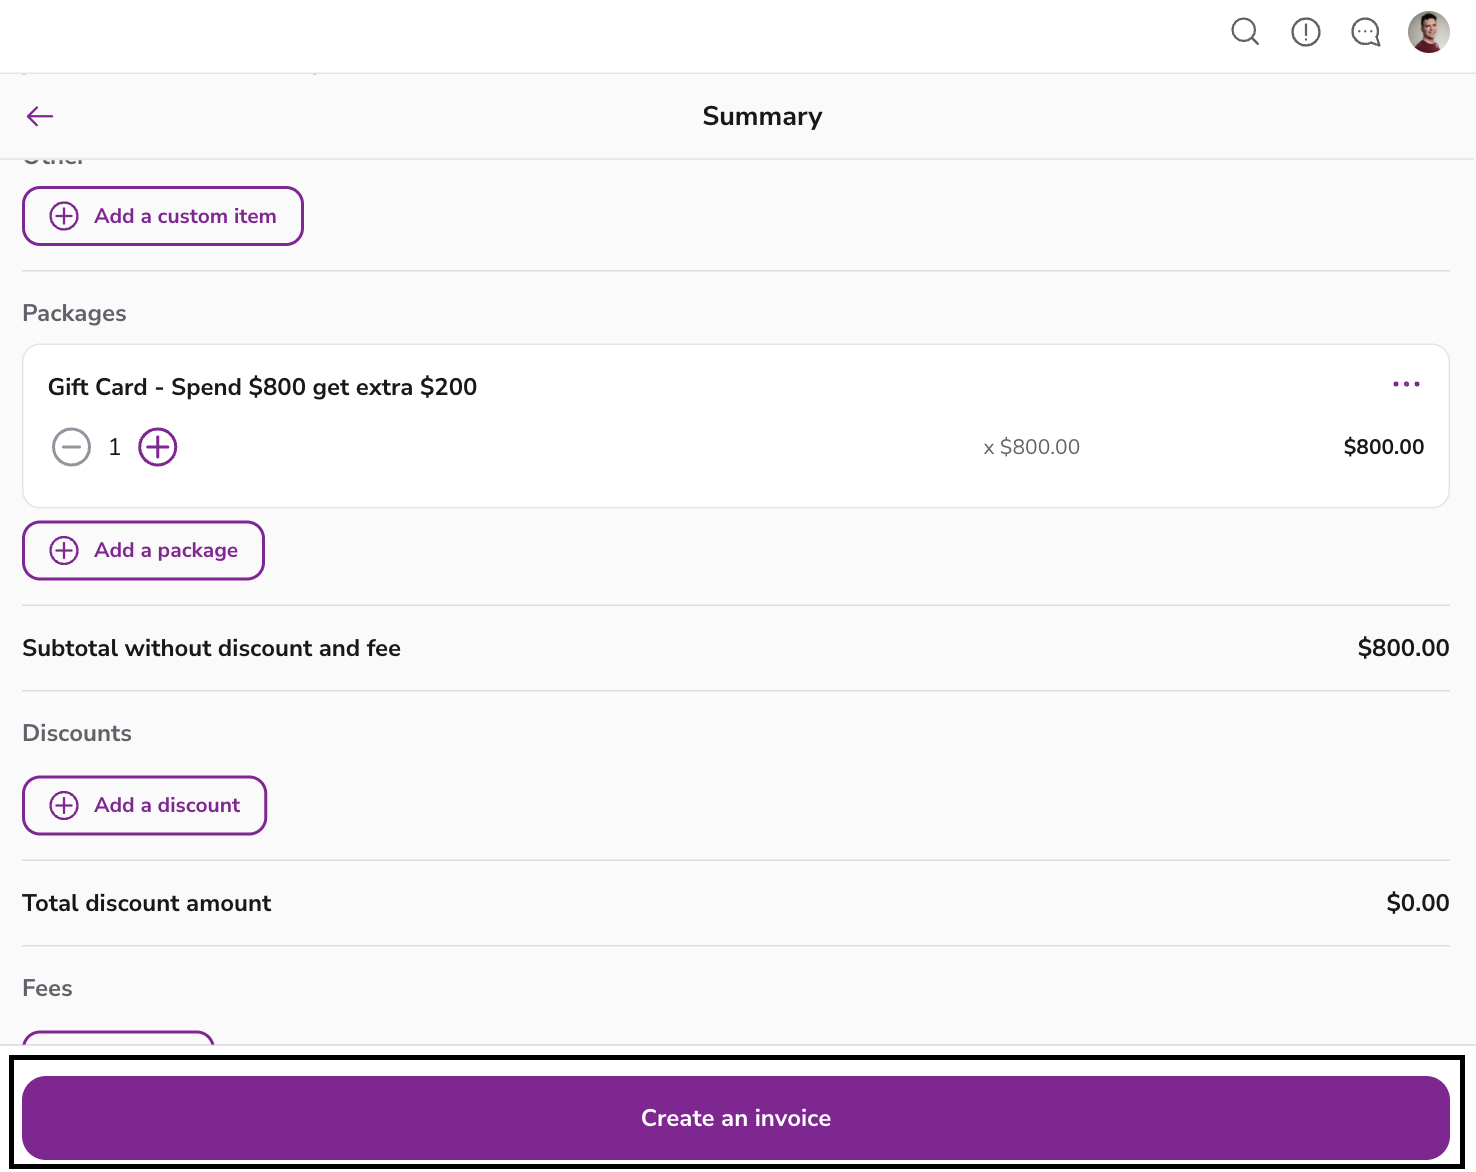Click Add a custom item button
Viewport: 1476px width, 1172px height.
[163, 216]
